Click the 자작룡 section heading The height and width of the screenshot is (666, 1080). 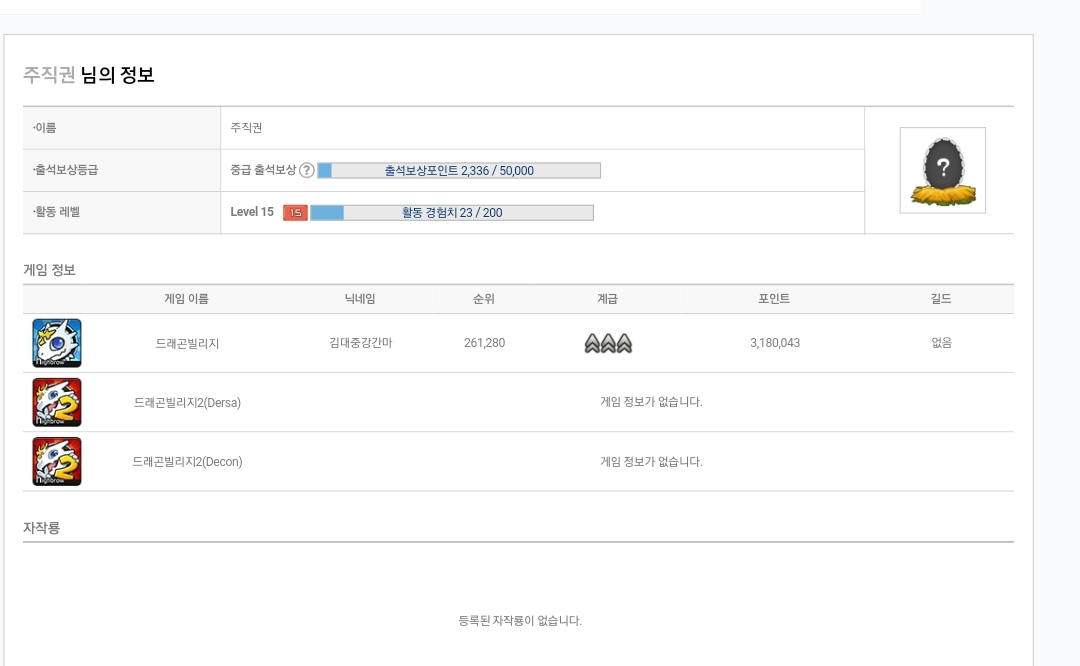42,527
